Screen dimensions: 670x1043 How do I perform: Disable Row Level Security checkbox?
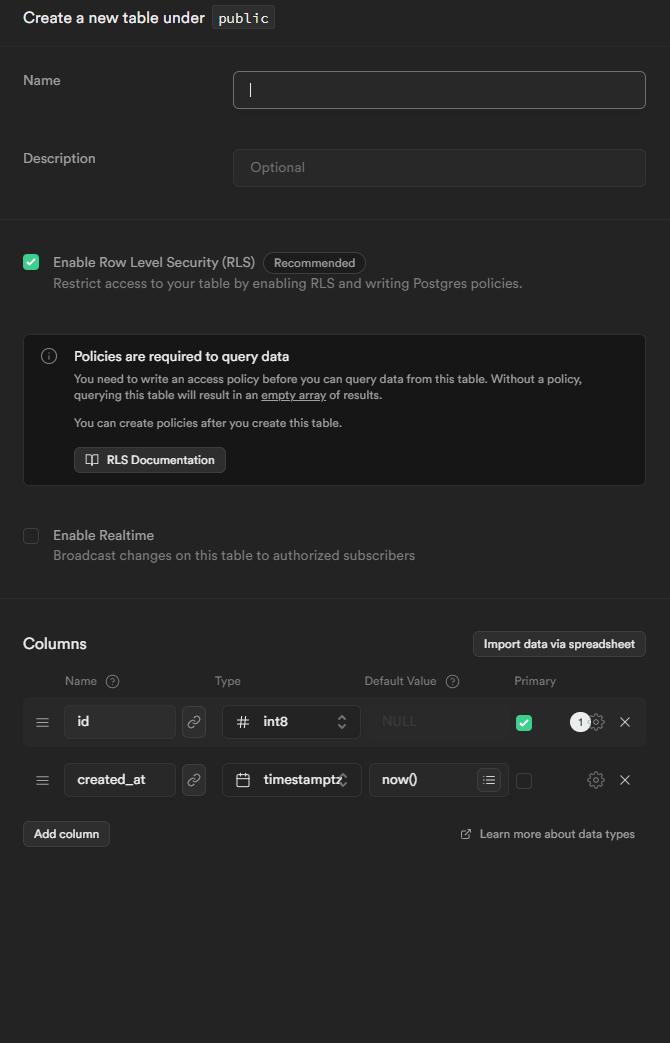coord(32,262)
